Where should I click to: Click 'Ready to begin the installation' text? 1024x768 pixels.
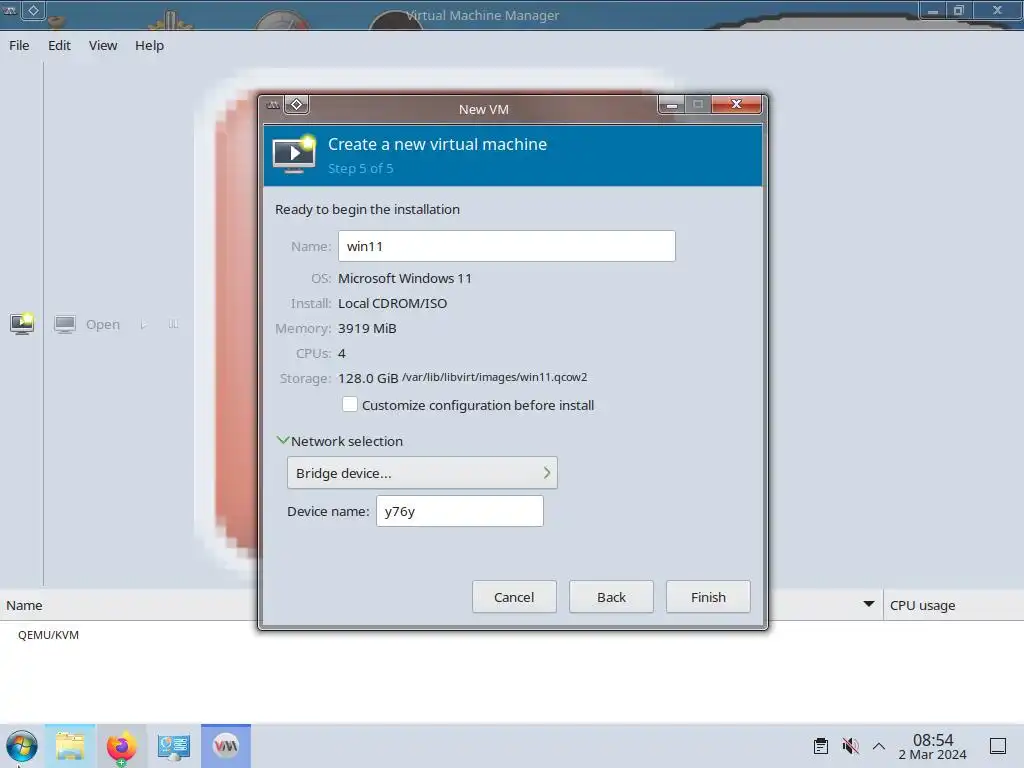367,209
